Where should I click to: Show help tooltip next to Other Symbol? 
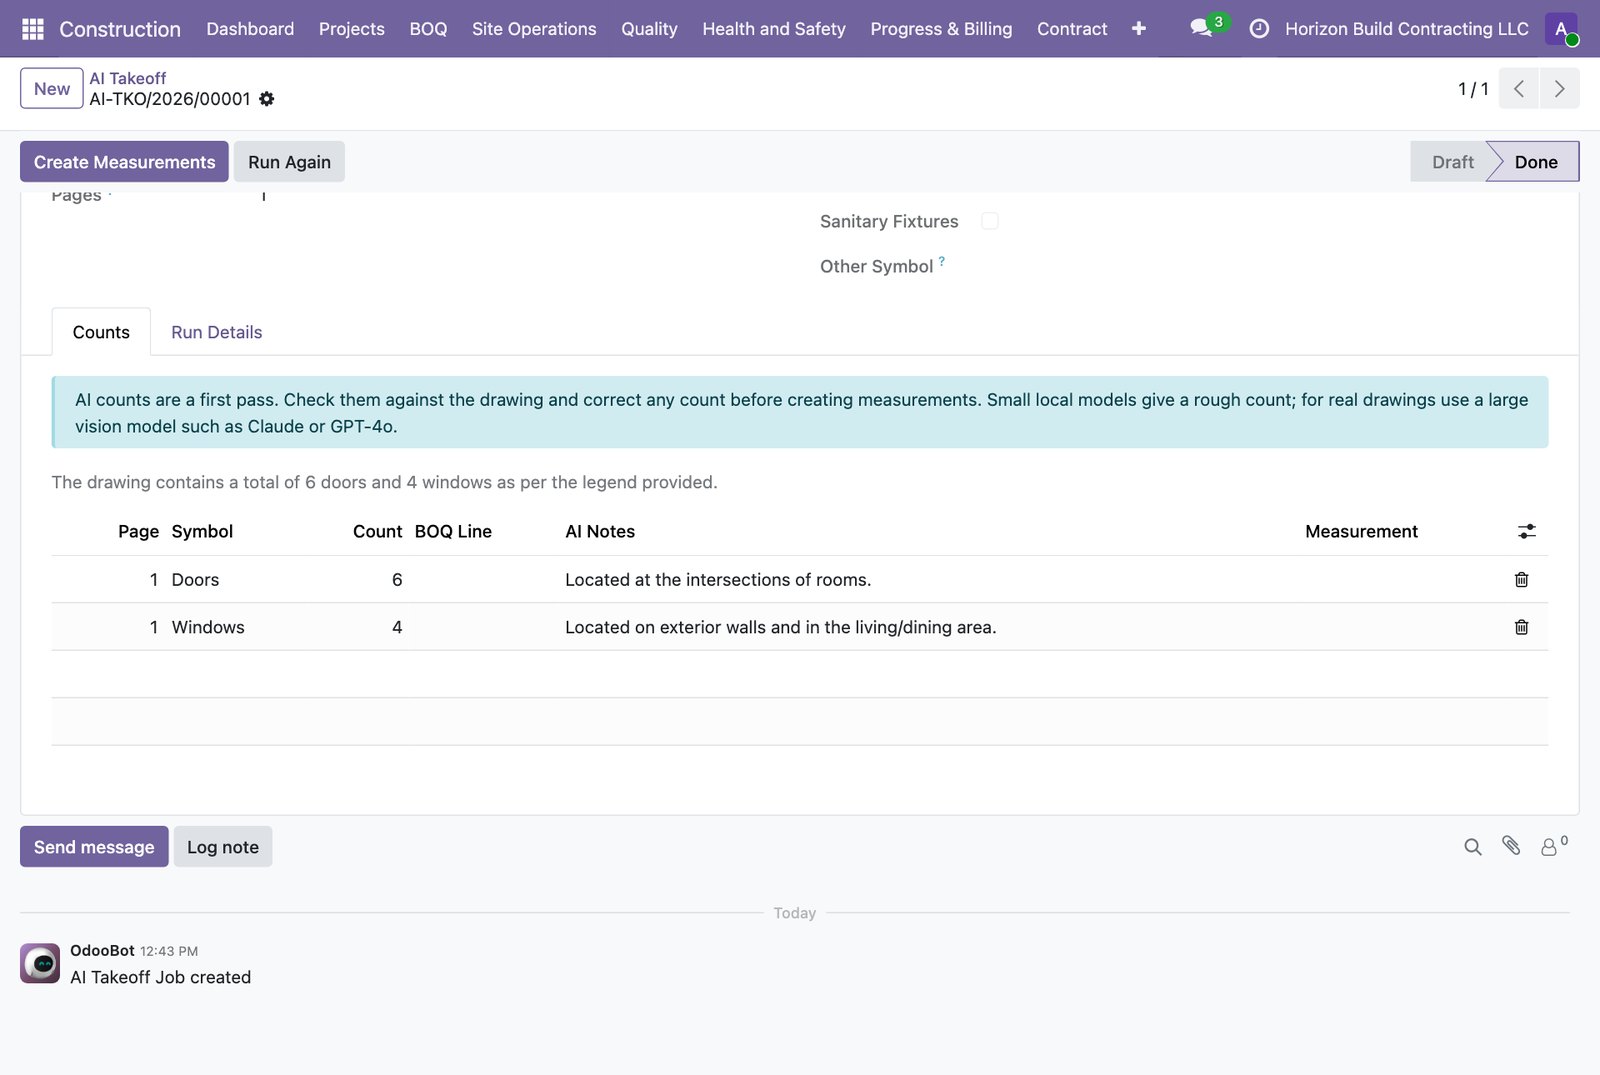942,261
